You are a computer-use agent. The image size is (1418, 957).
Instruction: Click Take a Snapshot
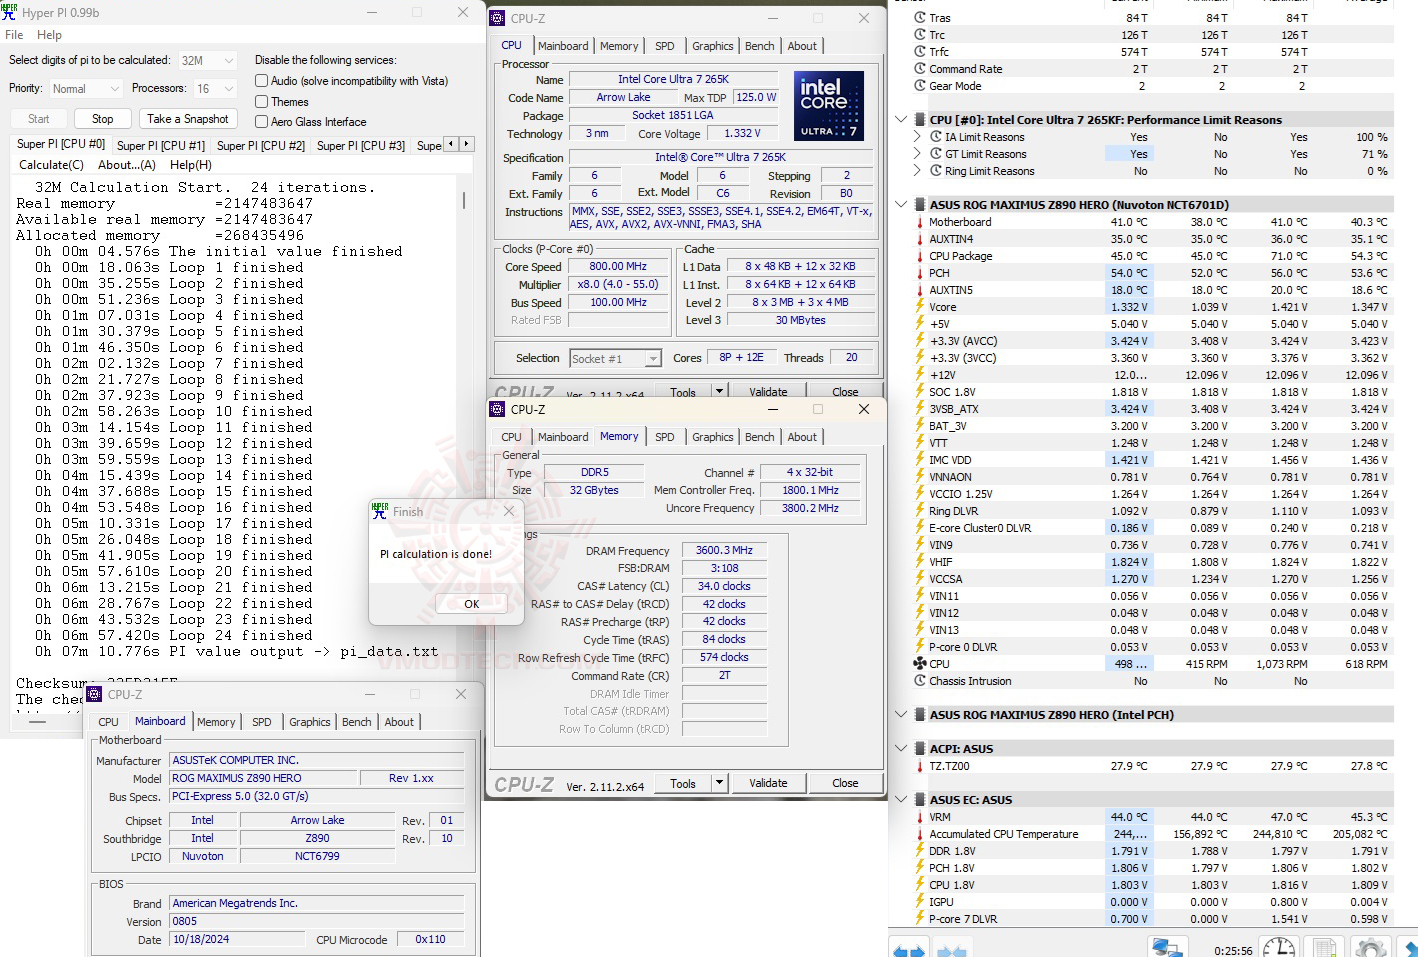pos(188,119)
